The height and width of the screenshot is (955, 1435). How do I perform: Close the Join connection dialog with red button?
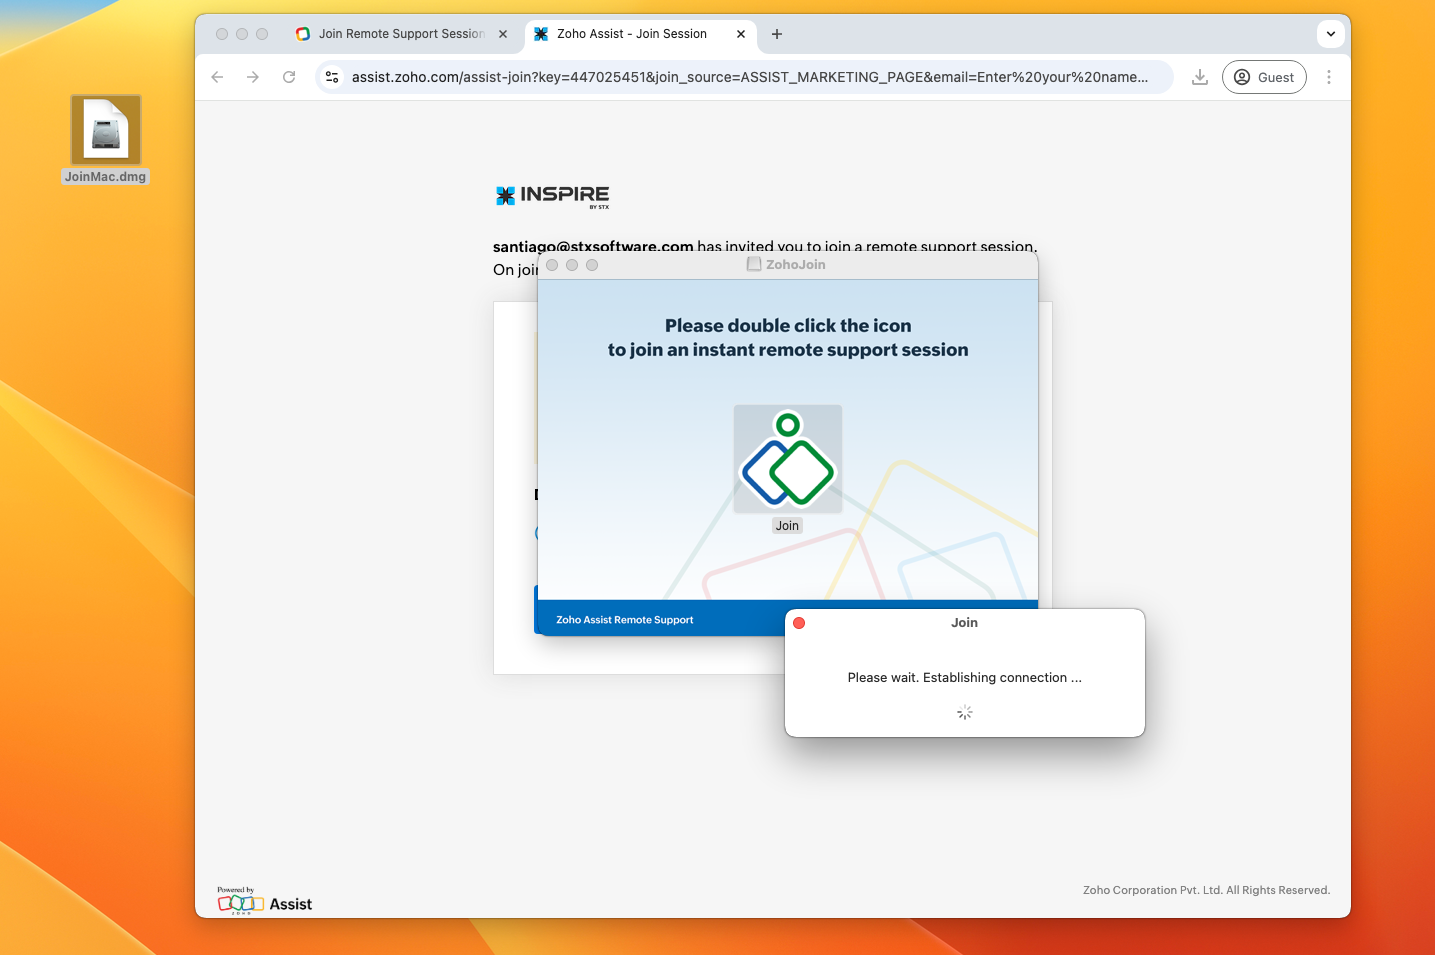click(x=799, y=623)
